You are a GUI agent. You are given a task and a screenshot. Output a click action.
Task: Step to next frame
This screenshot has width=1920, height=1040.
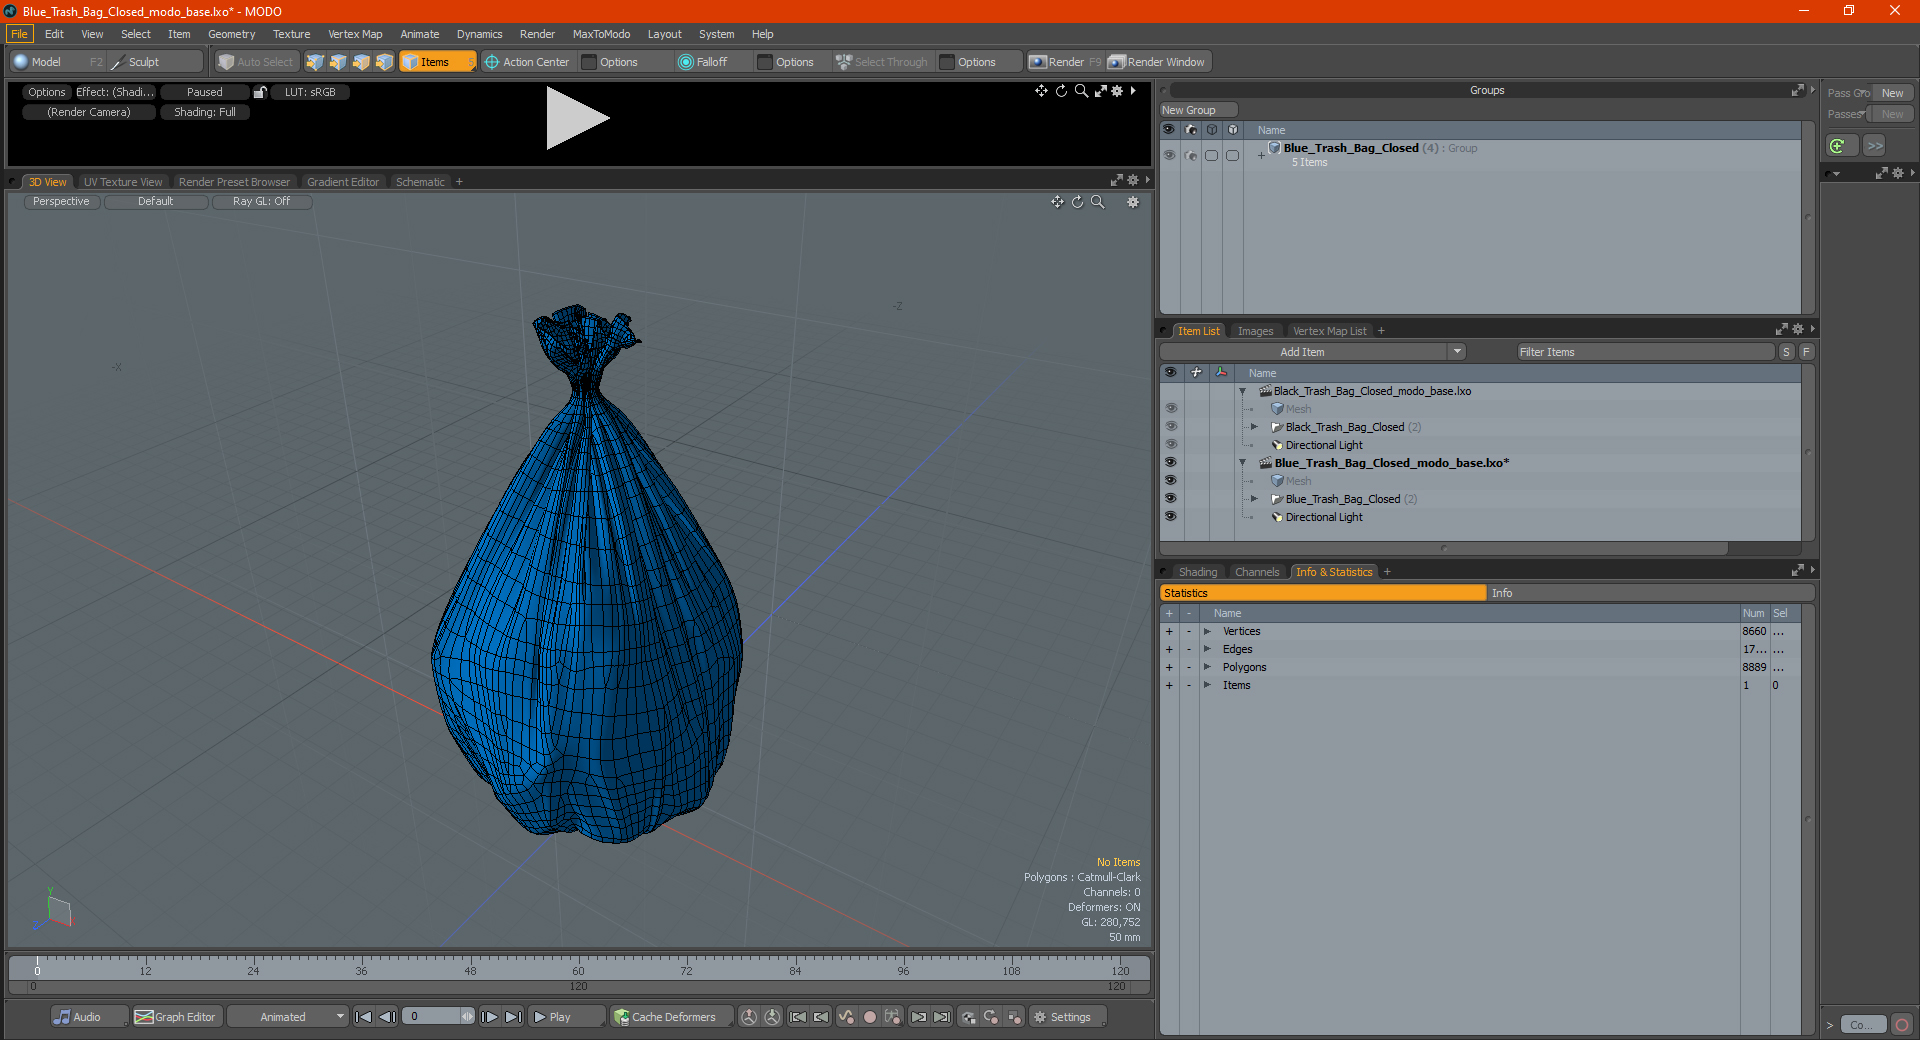point(490,1017)
